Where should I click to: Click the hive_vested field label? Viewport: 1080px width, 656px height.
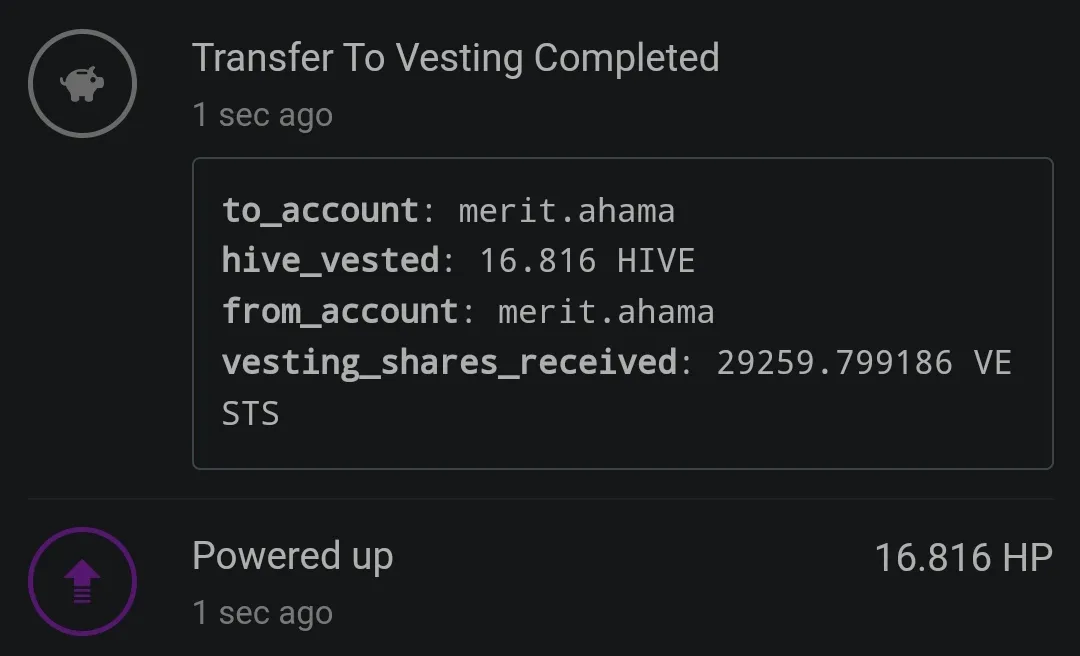click(x=331, y=261)
